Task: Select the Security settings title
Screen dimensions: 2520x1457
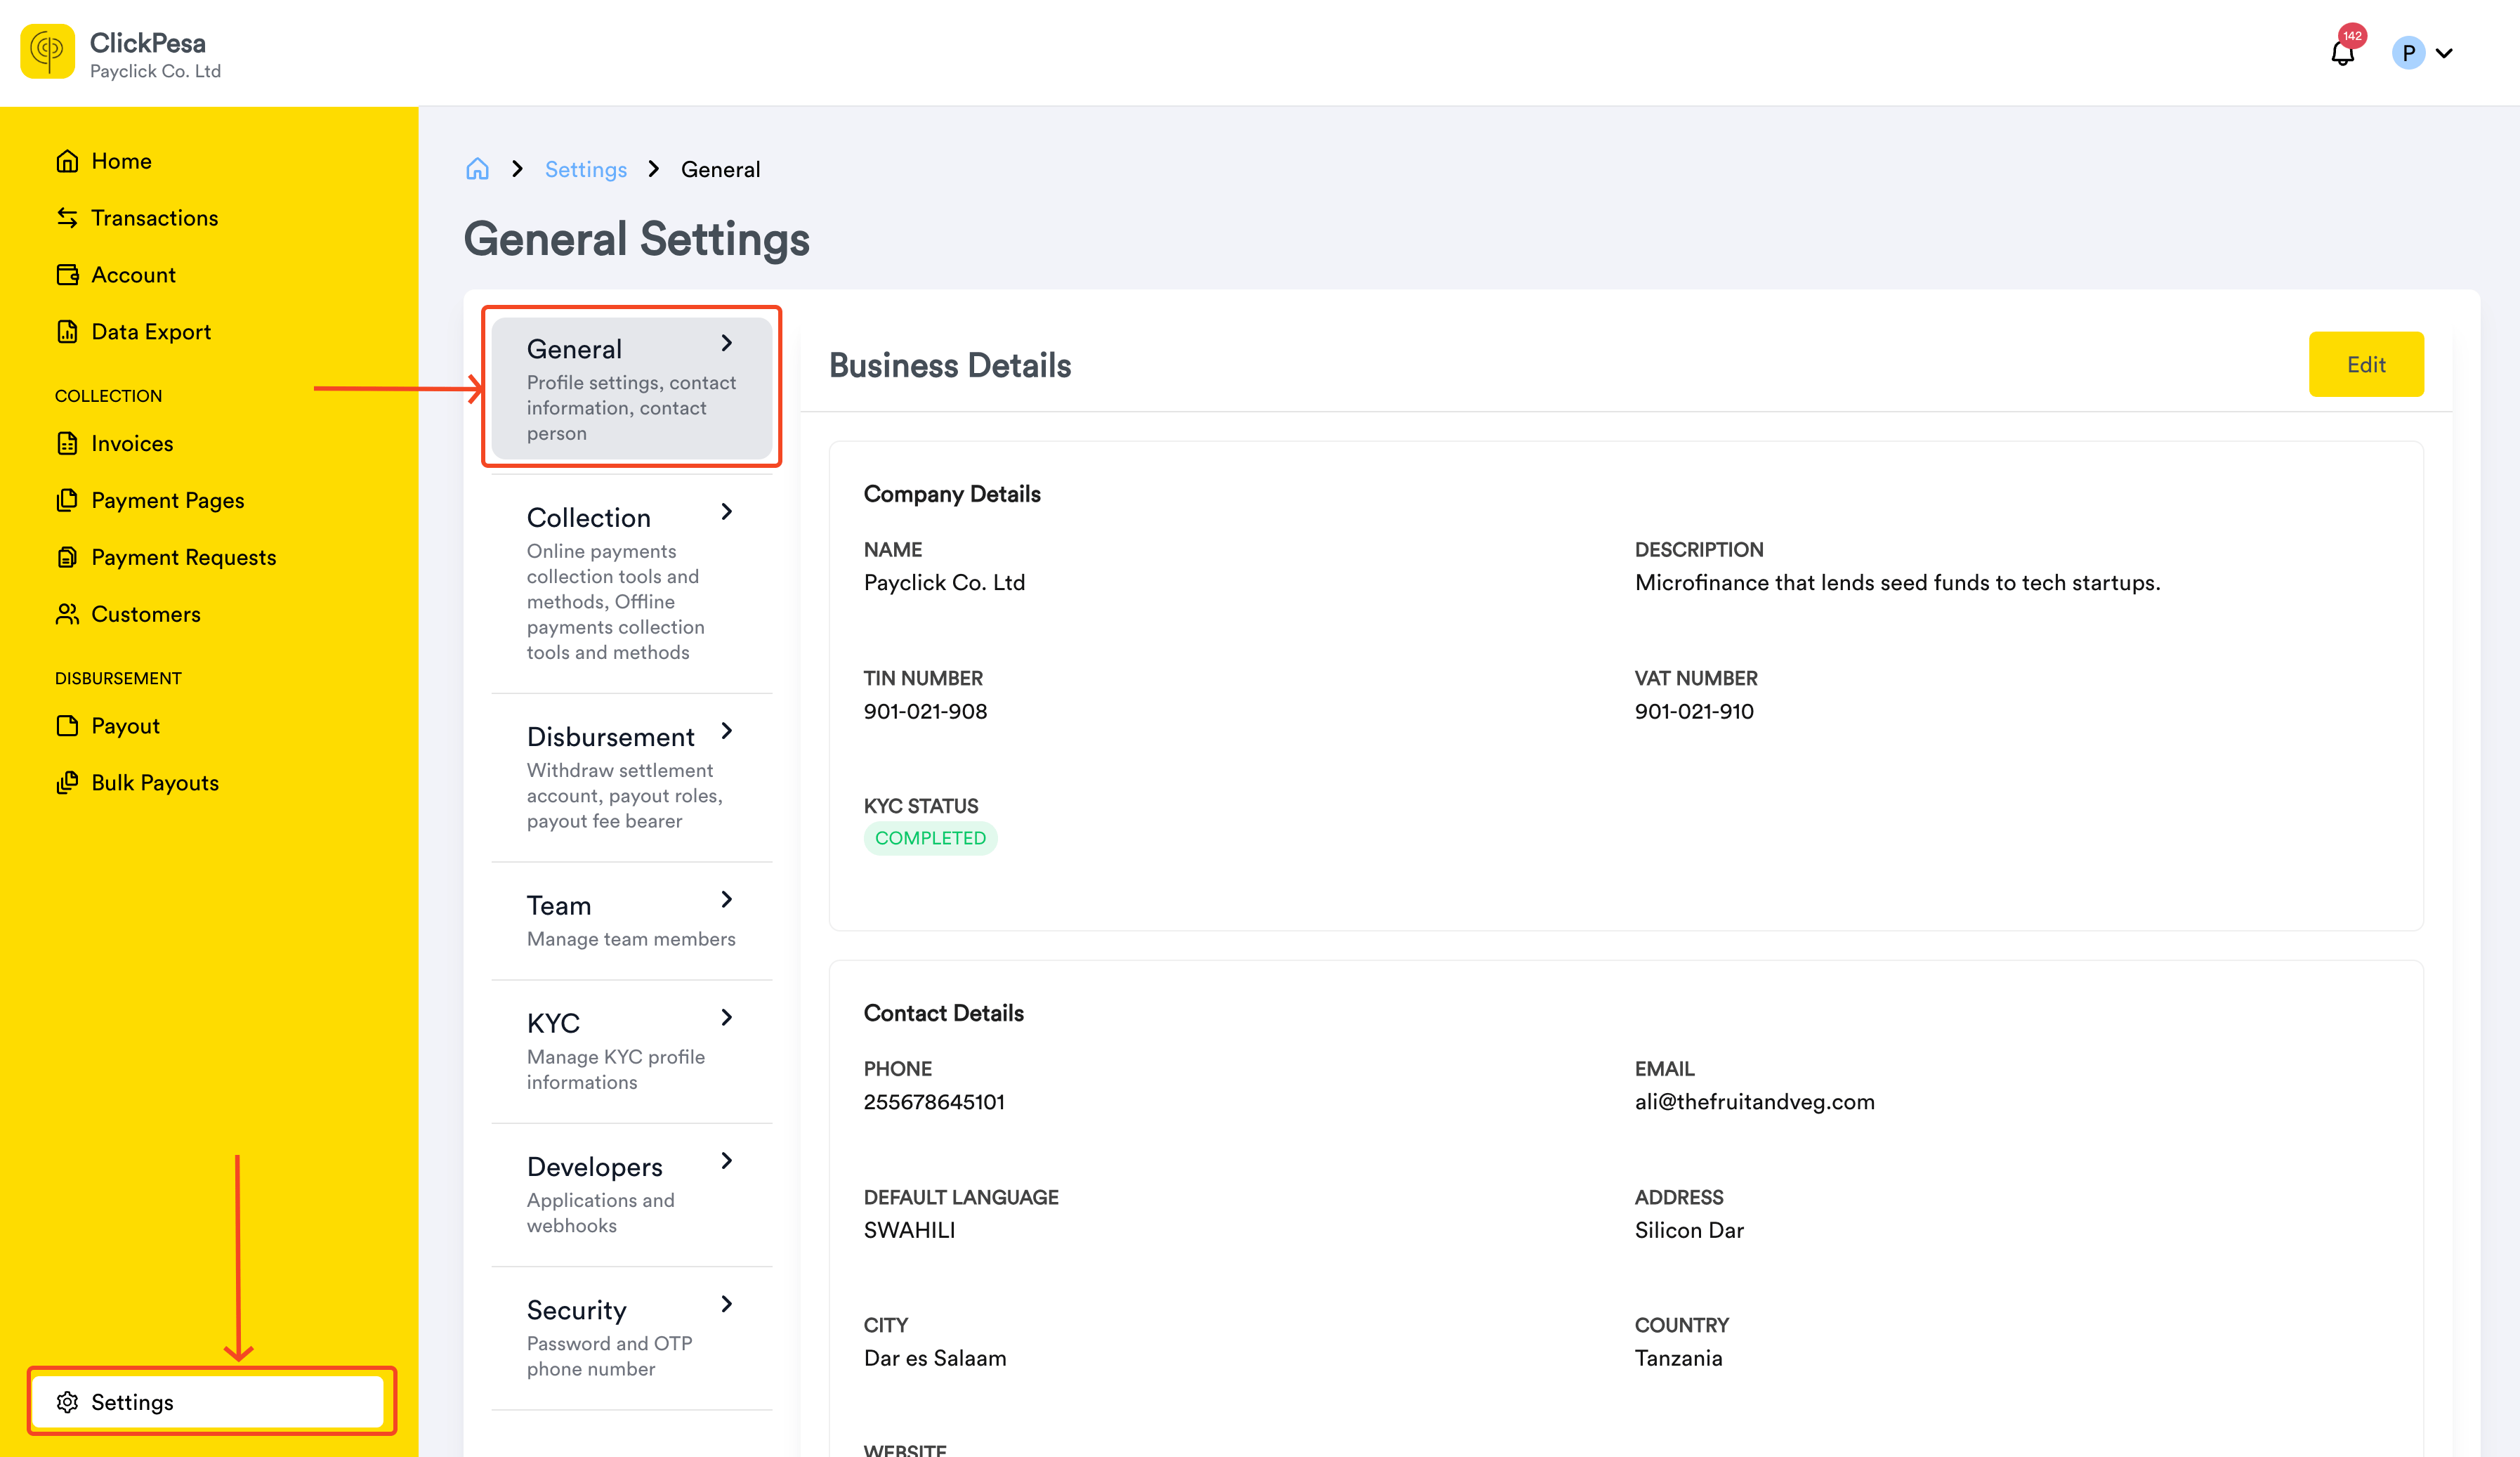Action: coord(577,1310)
